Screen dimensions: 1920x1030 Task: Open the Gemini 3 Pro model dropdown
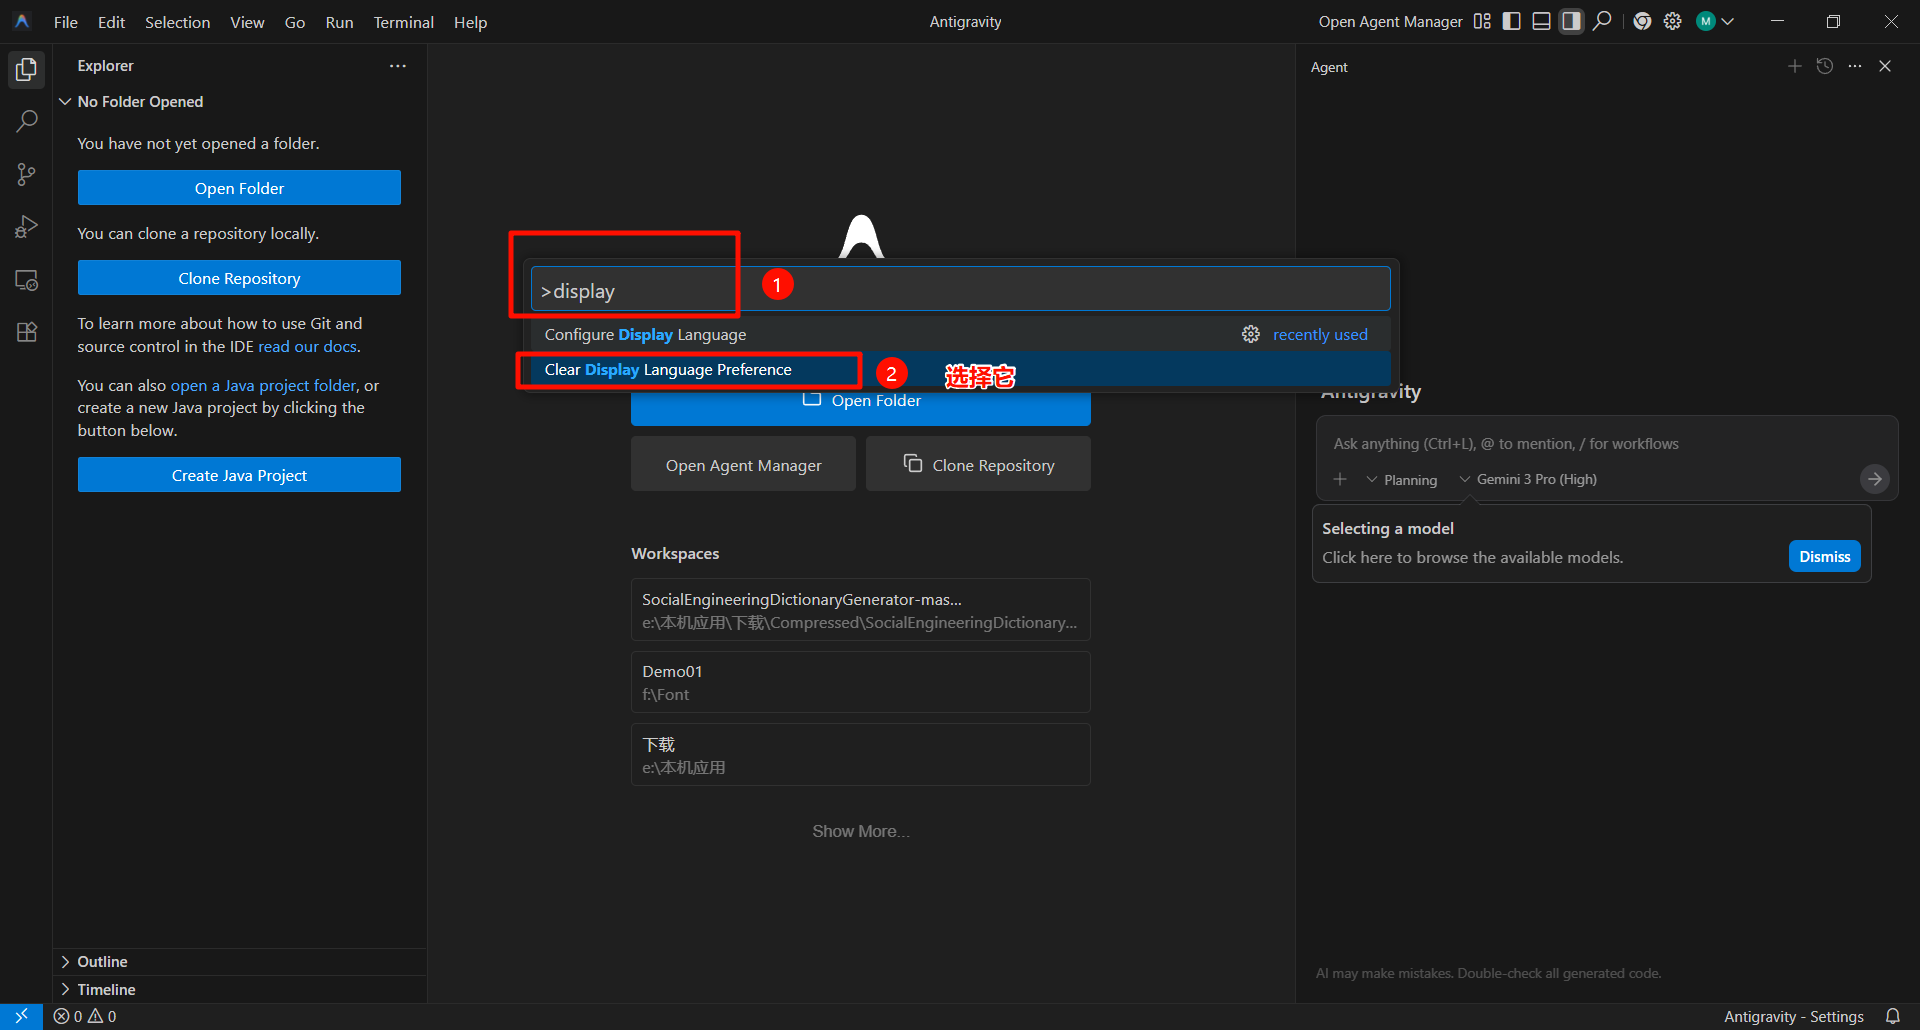[x=1528, y=480]
